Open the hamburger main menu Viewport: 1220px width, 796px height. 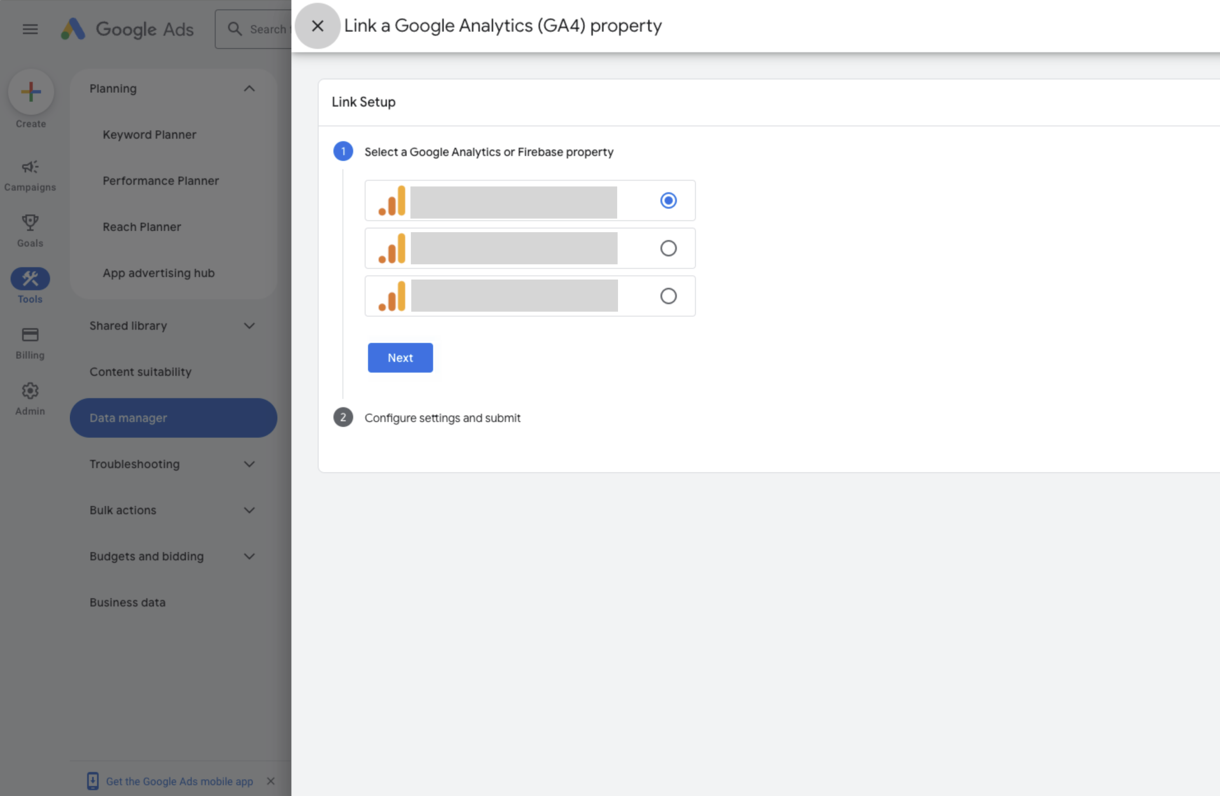click(x=30, y=29)
